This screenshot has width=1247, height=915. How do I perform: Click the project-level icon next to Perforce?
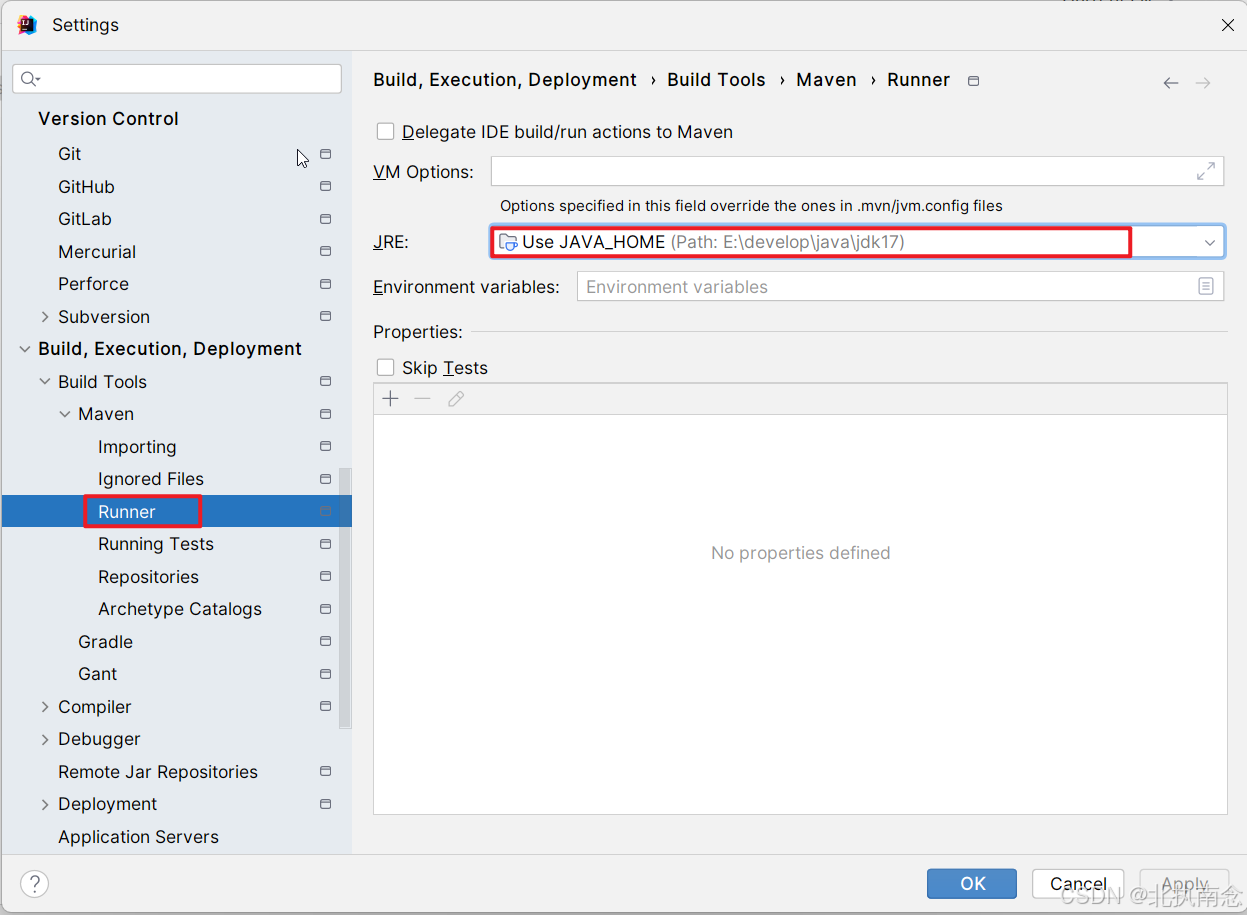[x=325, y=284]
